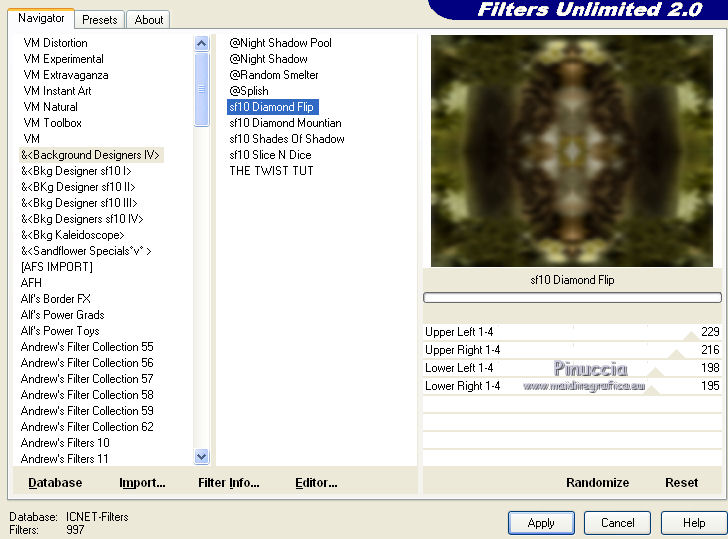Image resolution: width=728 pixels, height=539 pixels.
Task: Select Andrew's Filters 10
Action: 65,443
